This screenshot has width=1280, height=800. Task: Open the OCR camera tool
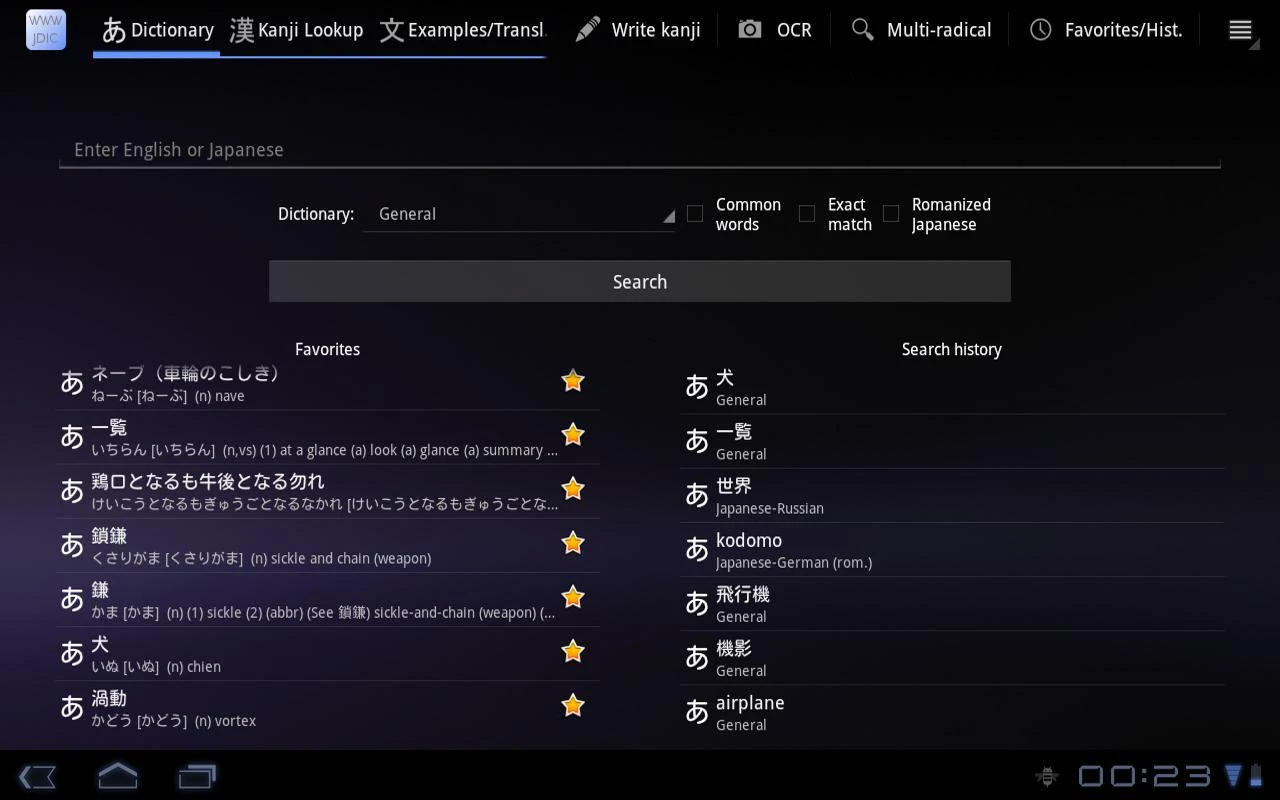[x=750, y=29]
